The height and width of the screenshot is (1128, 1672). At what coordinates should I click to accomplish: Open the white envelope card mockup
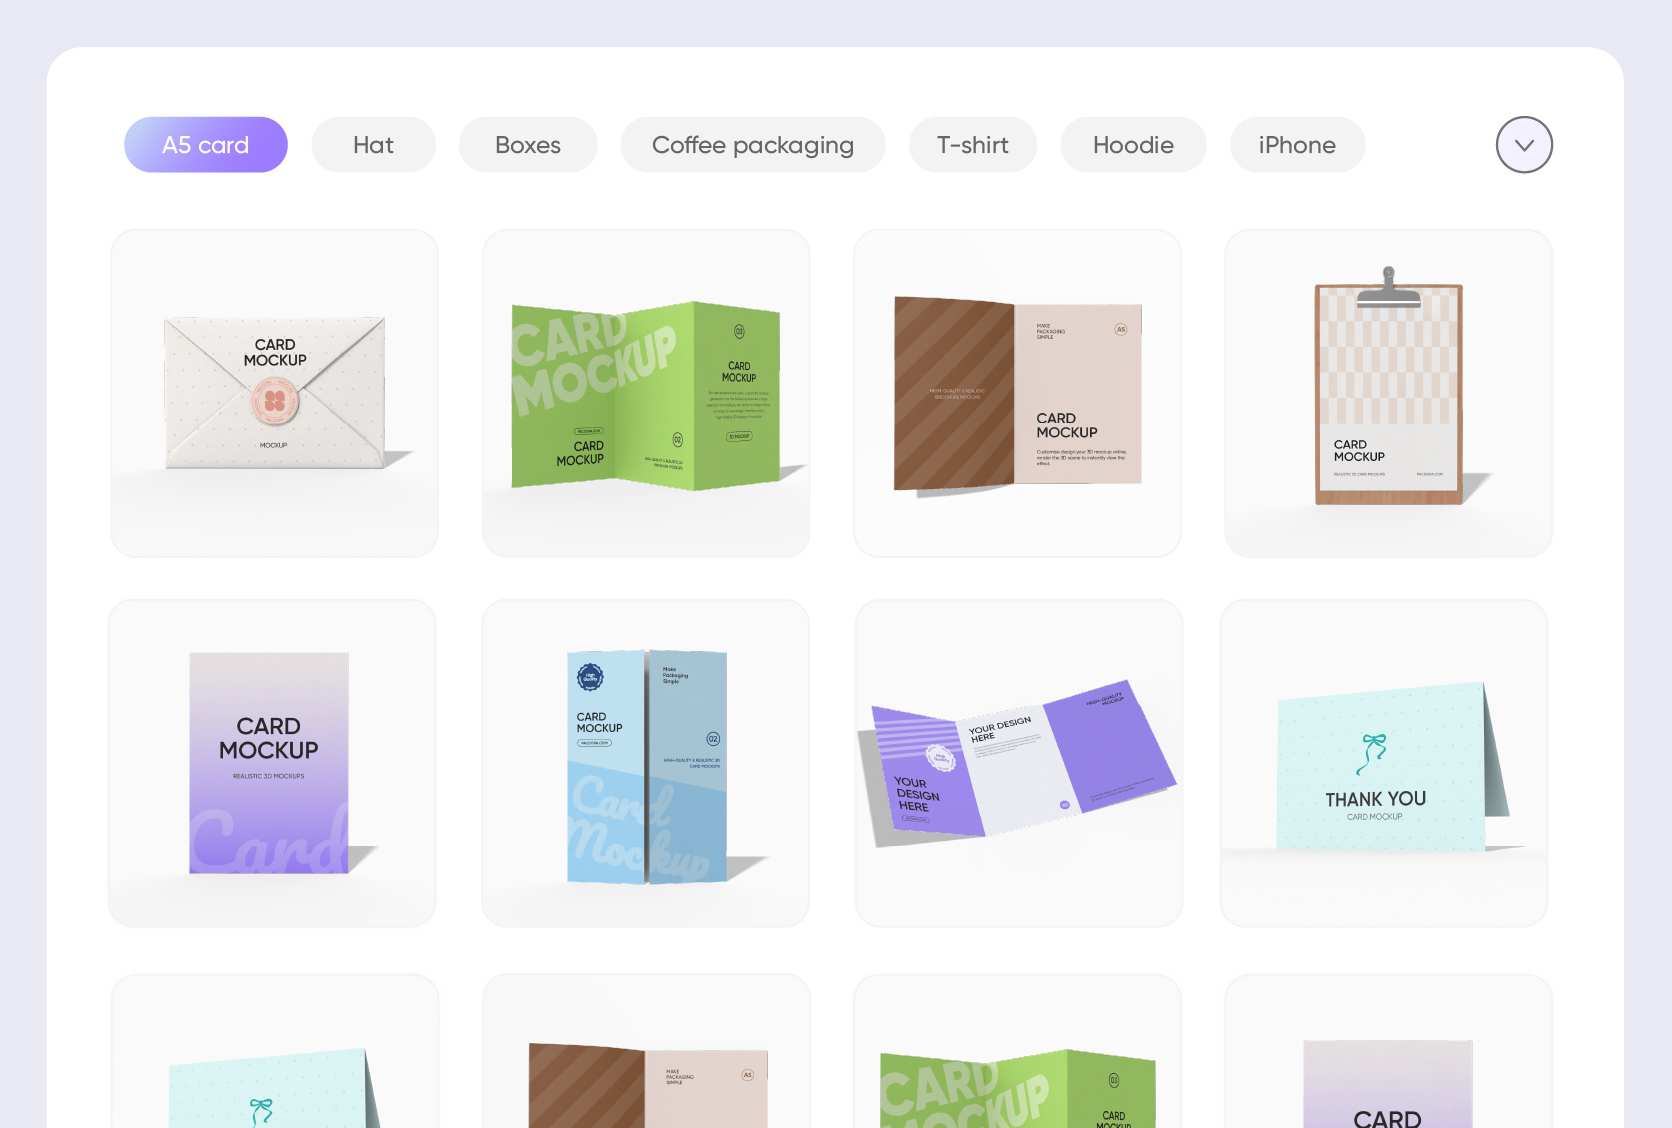coord(275,393)
